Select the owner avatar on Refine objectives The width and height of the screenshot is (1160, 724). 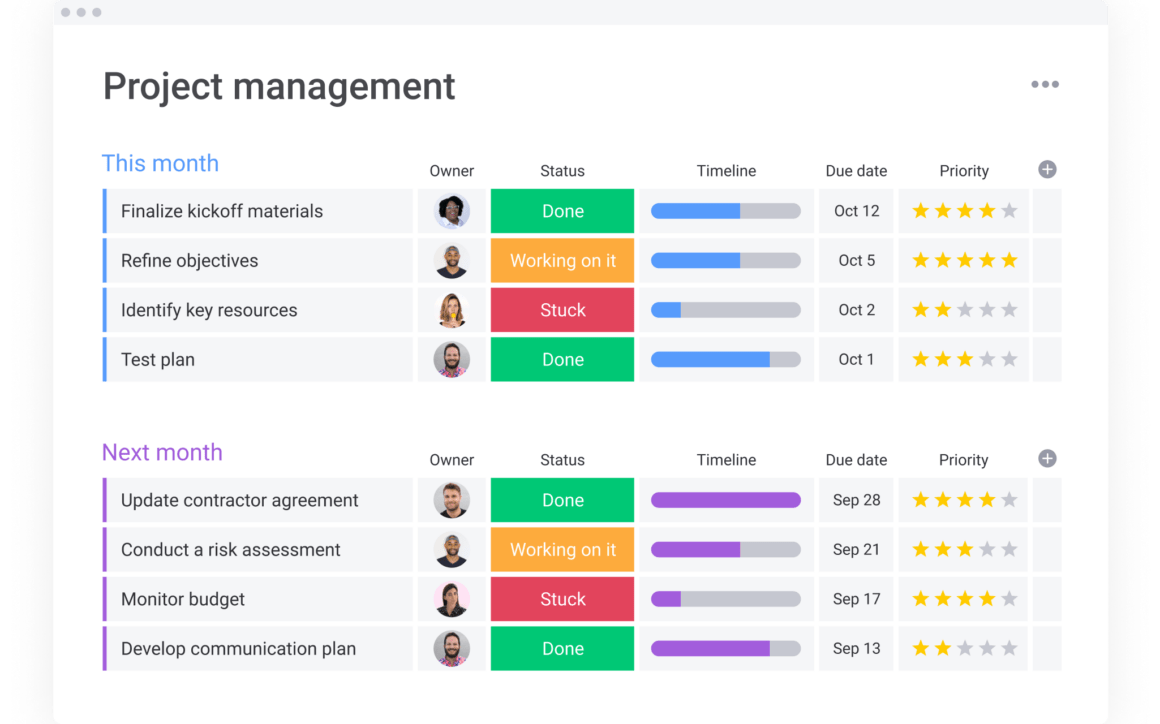pyautogui.click(x=451, y=260)
